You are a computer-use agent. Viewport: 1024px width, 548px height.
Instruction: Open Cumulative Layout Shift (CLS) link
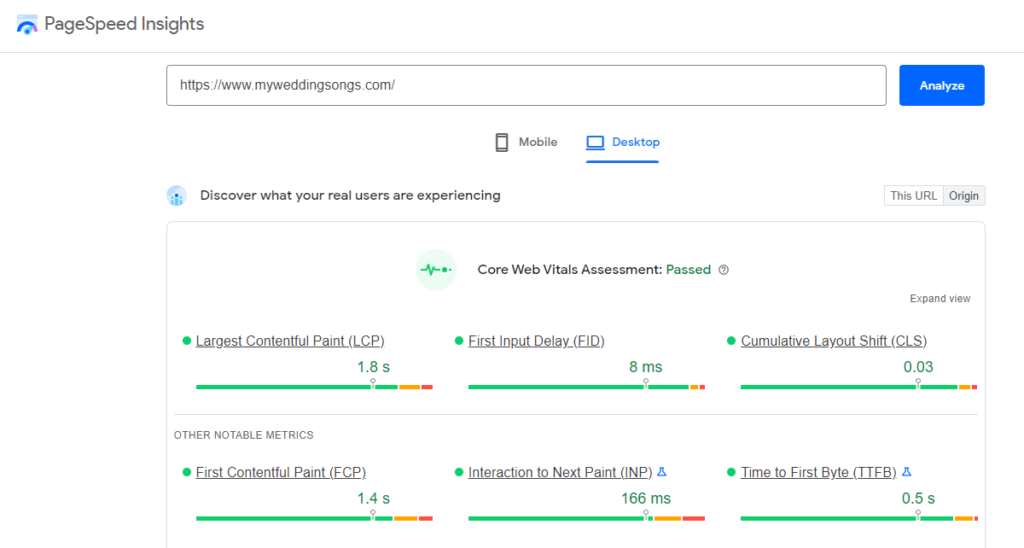(834, 341)
